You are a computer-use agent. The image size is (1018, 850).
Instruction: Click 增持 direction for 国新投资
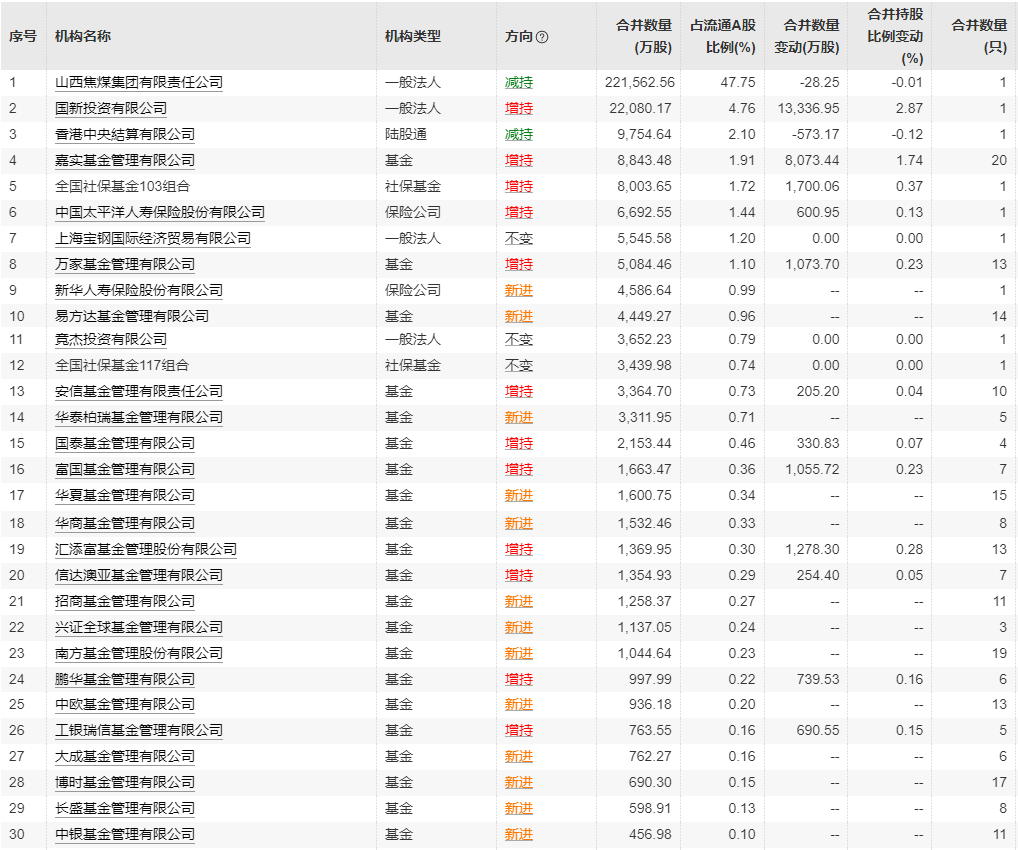click(x=519, y=108)
